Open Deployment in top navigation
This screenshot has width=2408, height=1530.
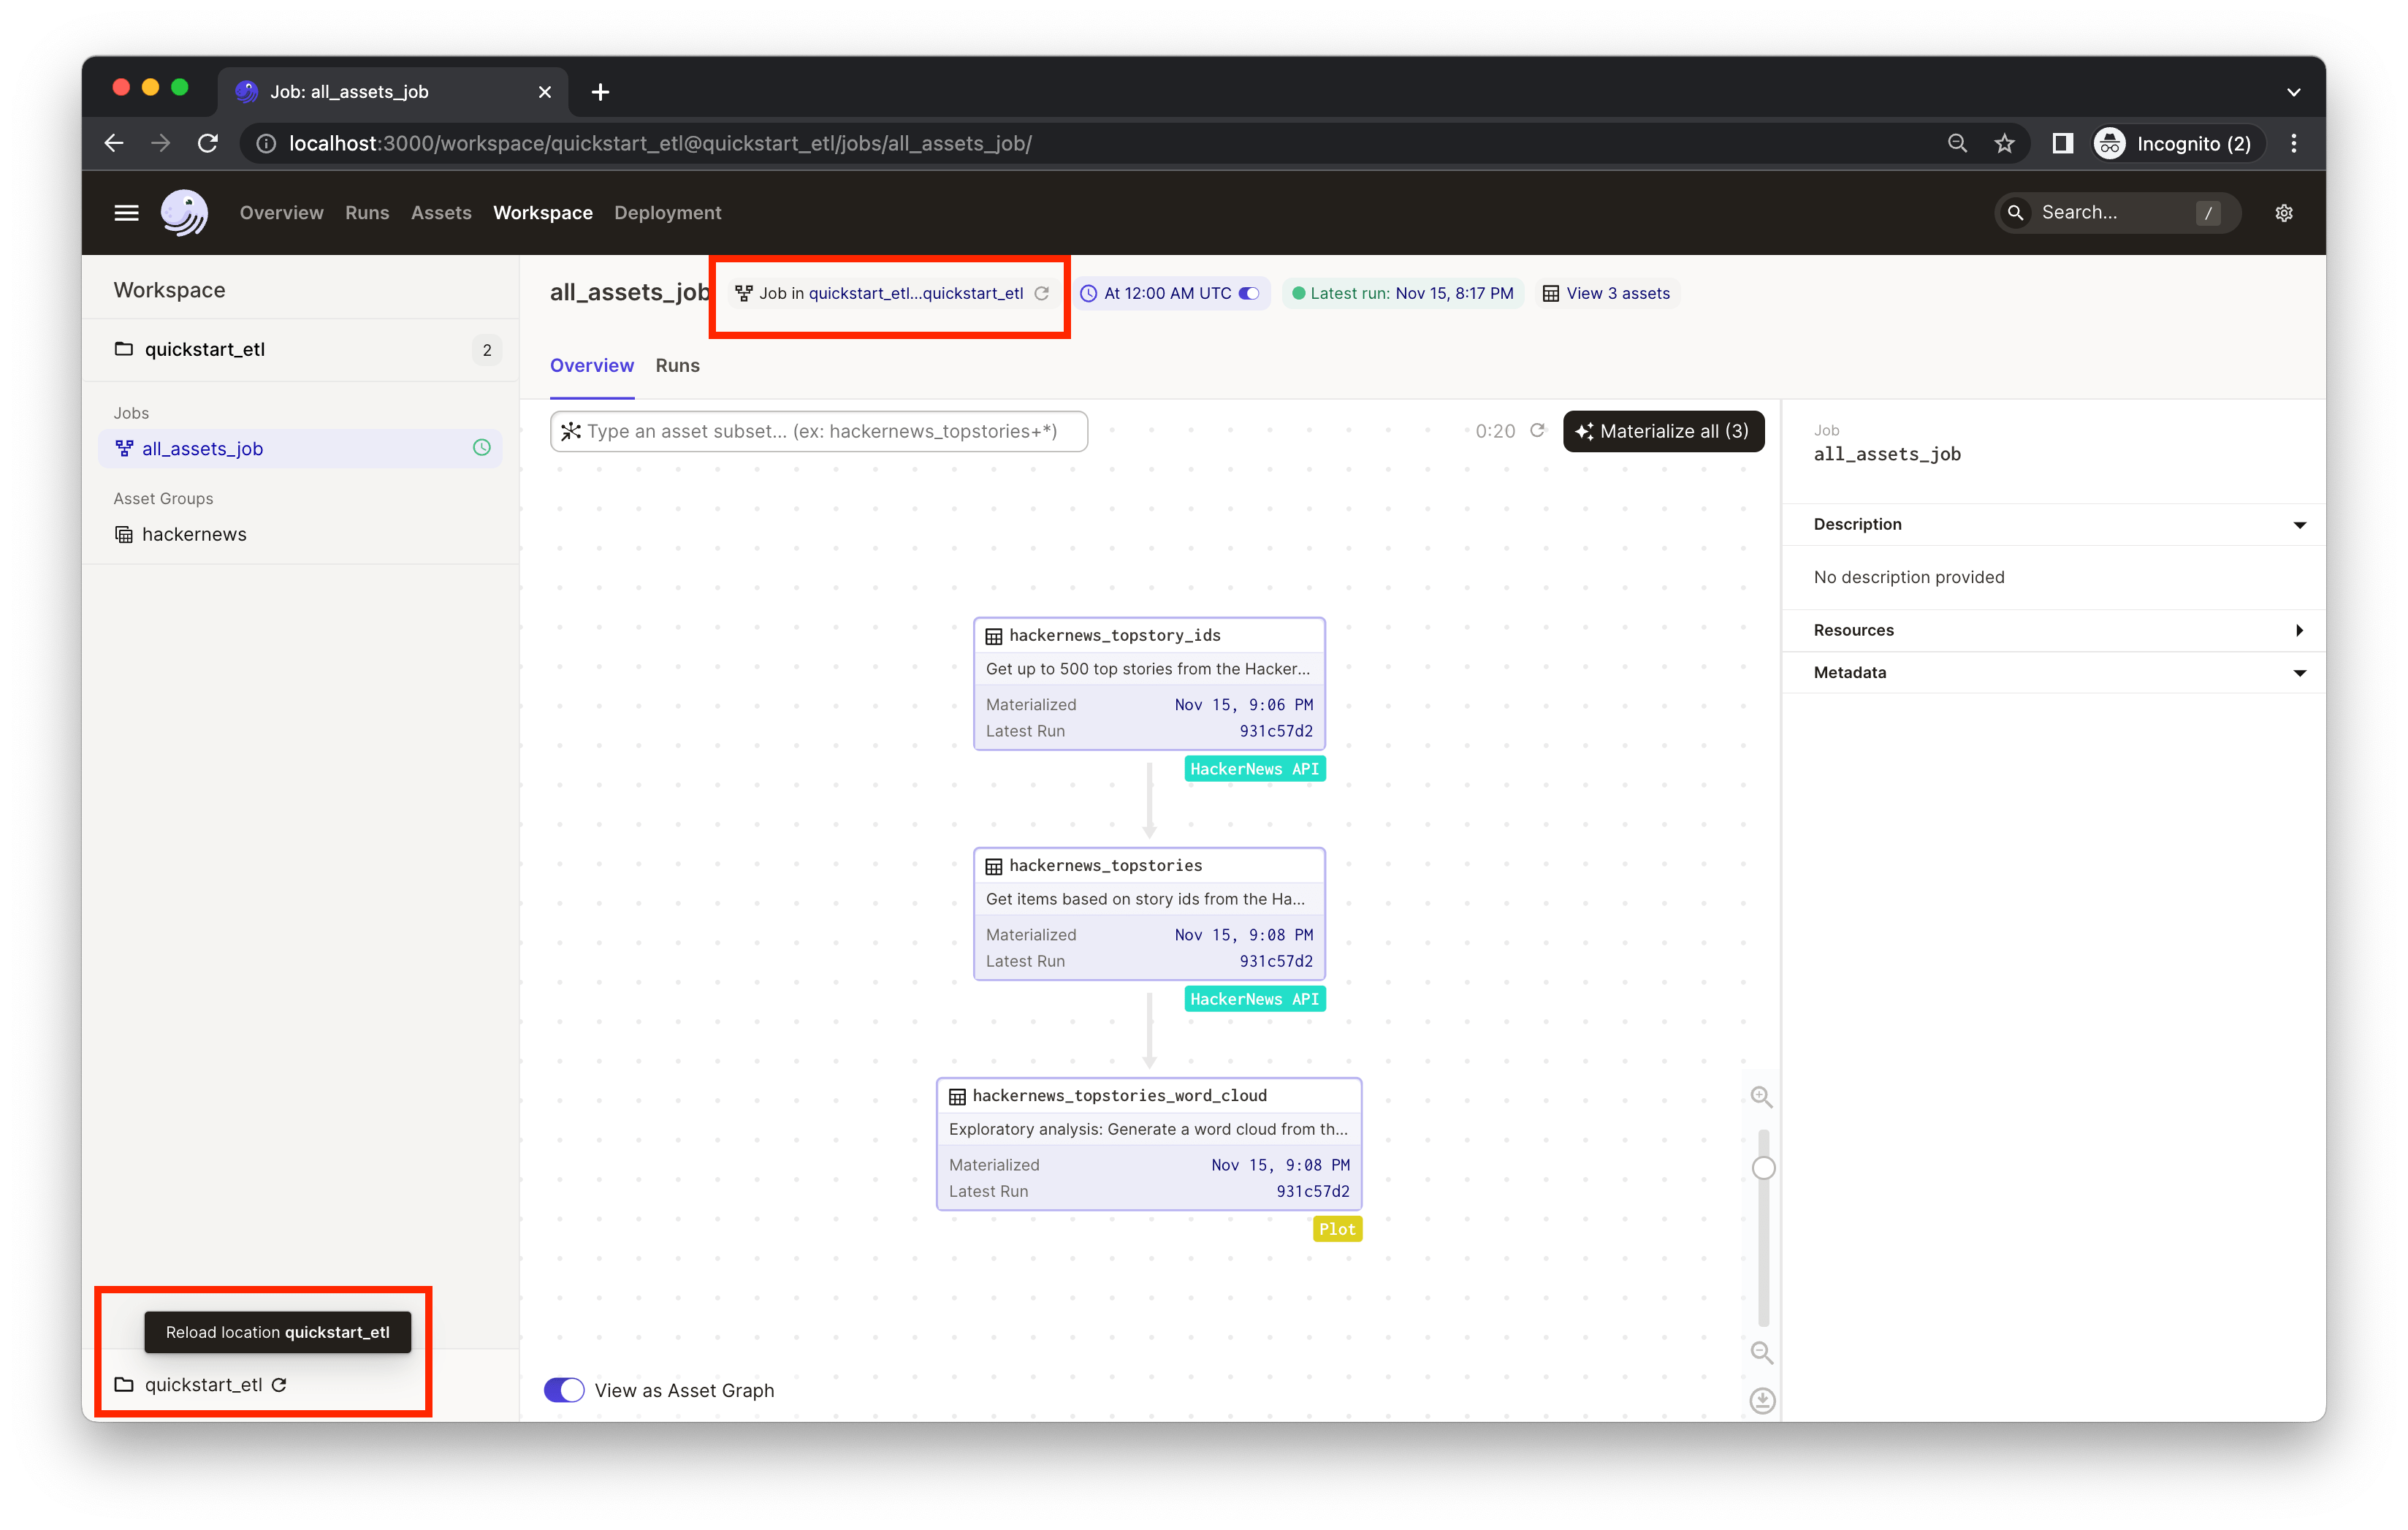(x=667, y=213)
